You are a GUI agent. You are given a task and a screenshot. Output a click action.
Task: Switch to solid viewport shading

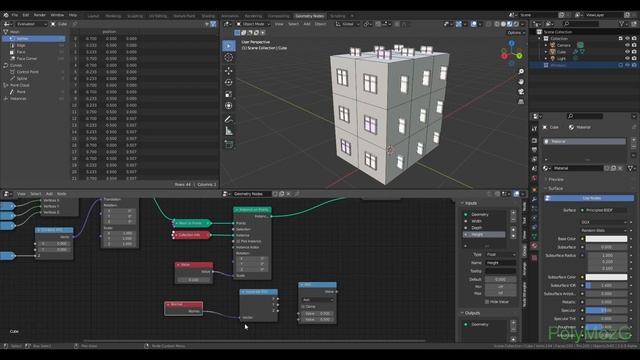tap(503, 24)
